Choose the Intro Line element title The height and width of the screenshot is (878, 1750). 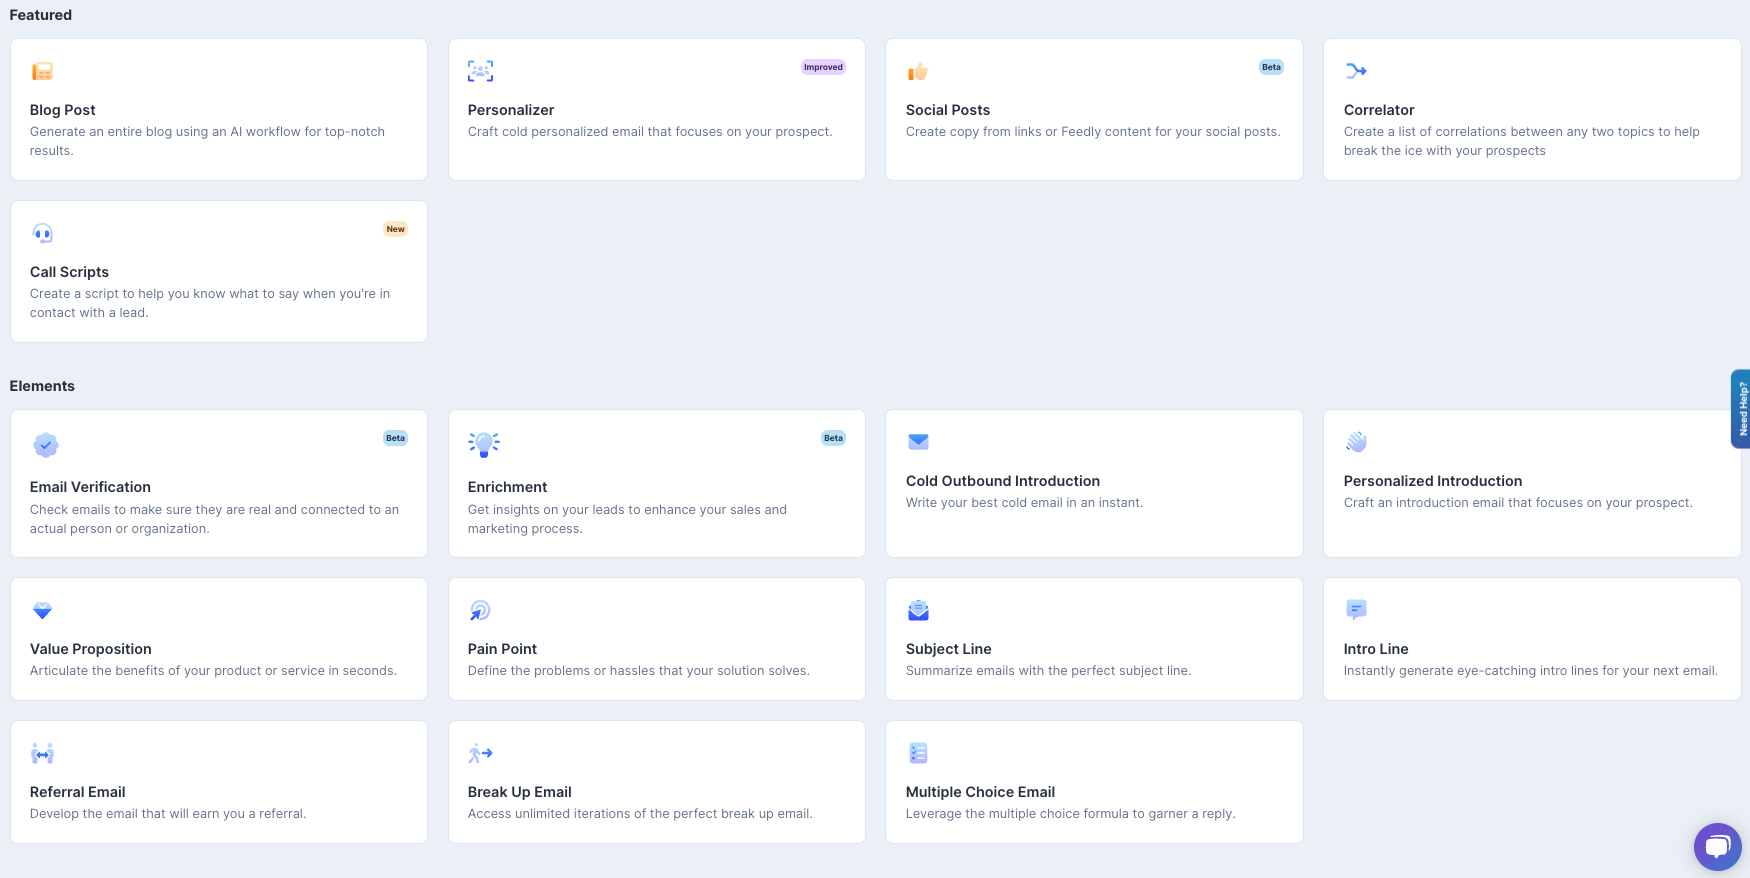1375,649
